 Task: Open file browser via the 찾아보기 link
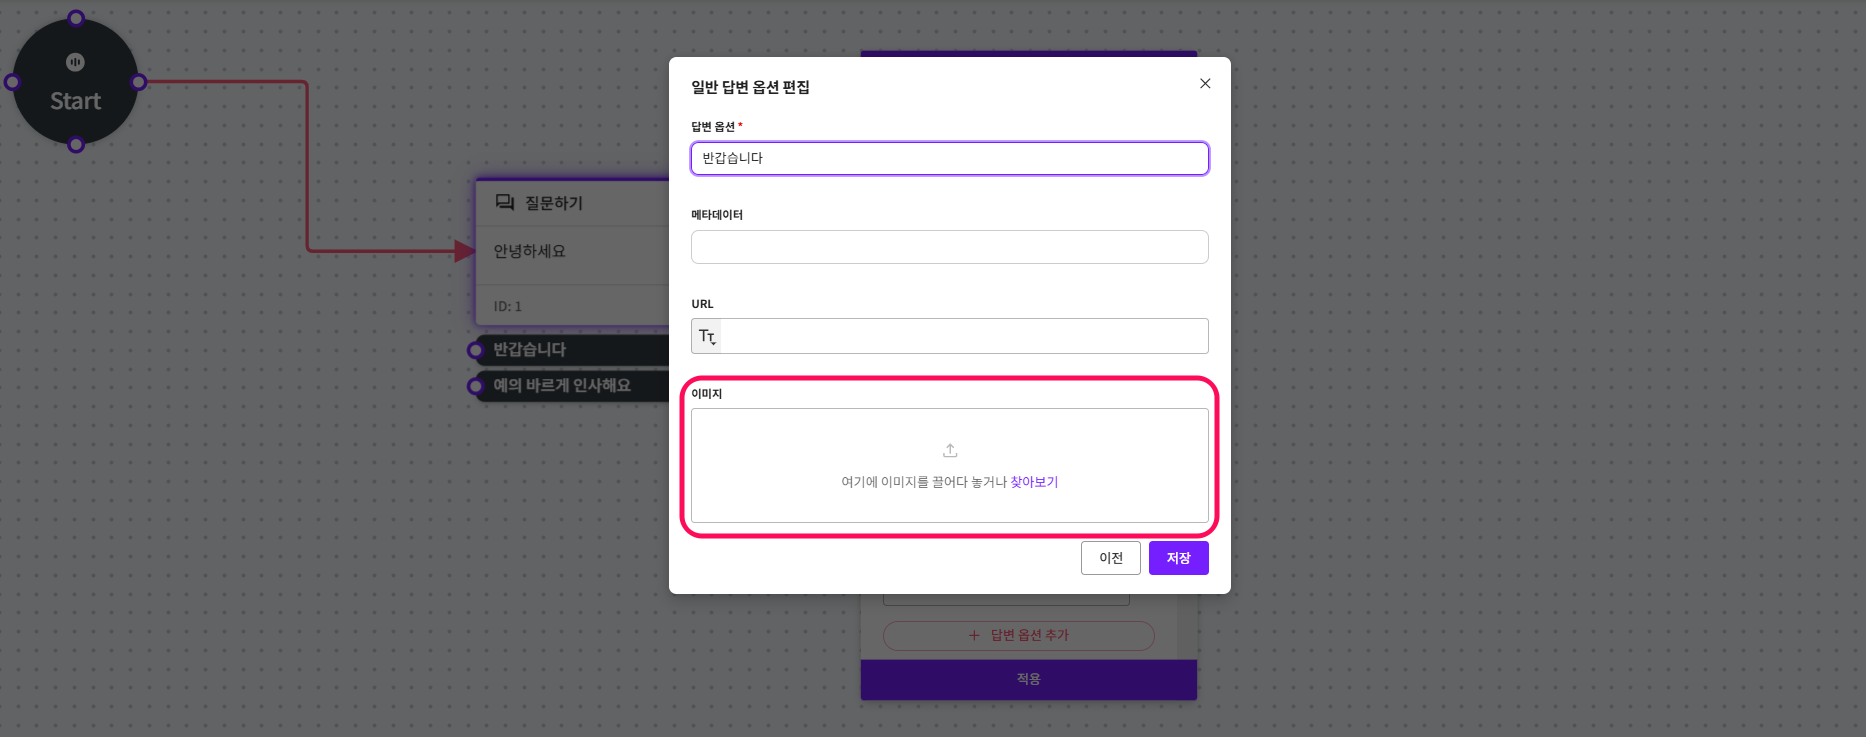[1034, 482]
